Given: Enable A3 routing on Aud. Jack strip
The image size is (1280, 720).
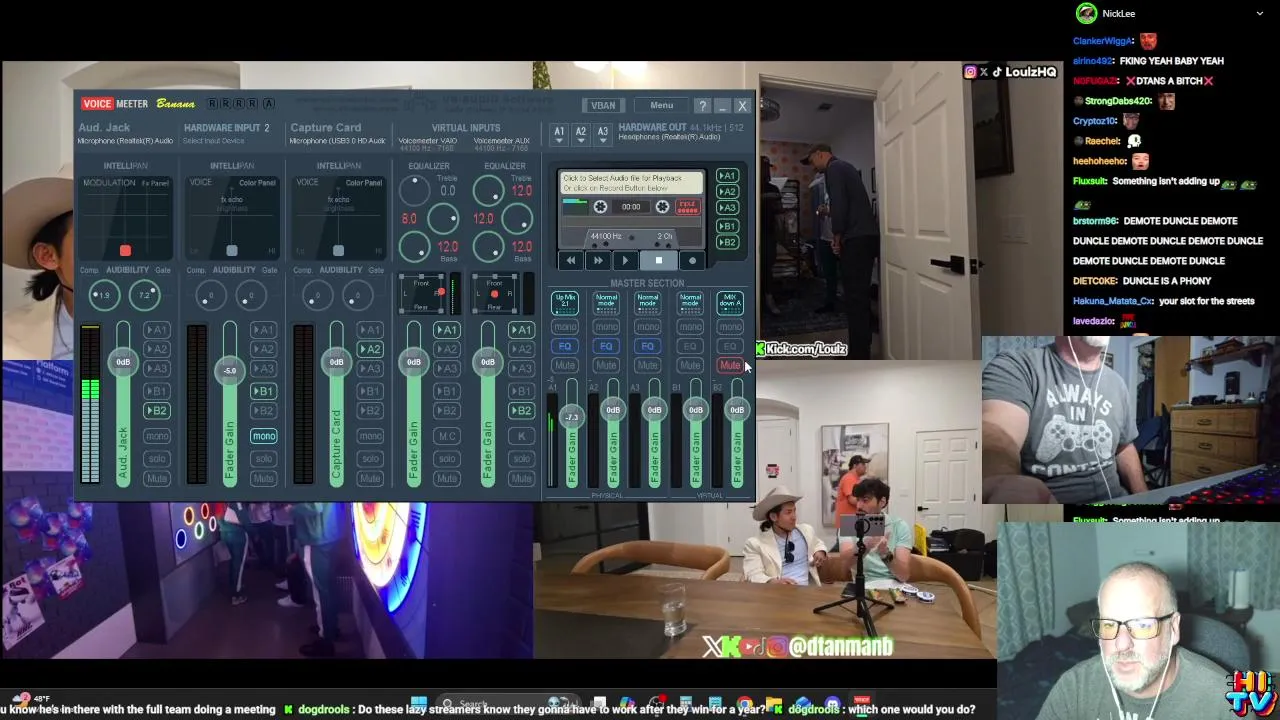Looking at the screenshot, I should pyautogui.click(x=157, y=369).
